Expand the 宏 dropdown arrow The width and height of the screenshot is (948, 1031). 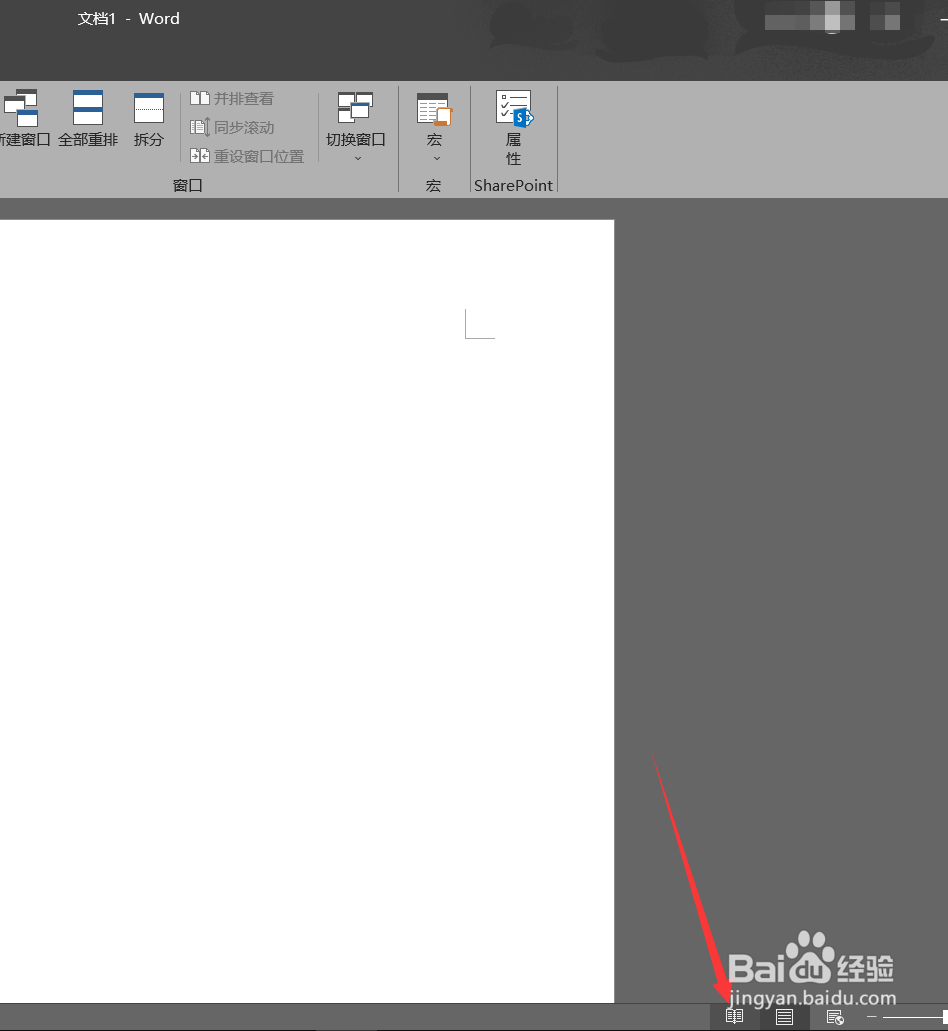pyautogui.click(x=437, y=158)
